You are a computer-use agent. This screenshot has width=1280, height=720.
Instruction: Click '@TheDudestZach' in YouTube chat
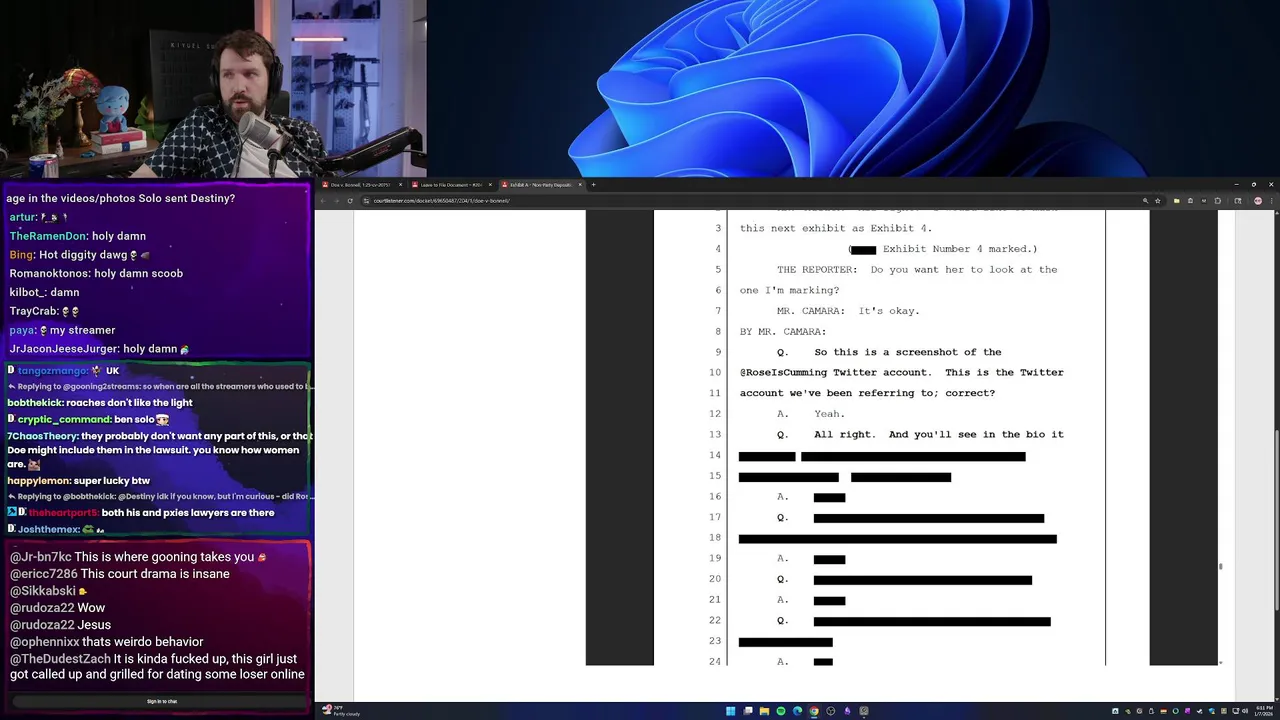[60, 659]
